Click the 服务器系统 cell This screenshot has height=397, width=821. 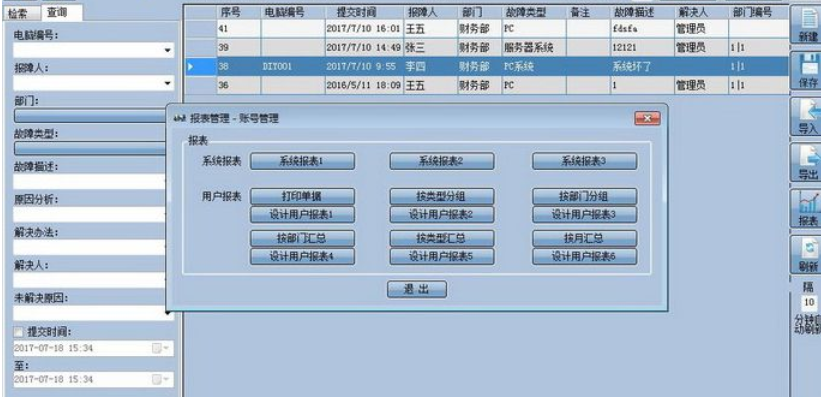(534, 48)
